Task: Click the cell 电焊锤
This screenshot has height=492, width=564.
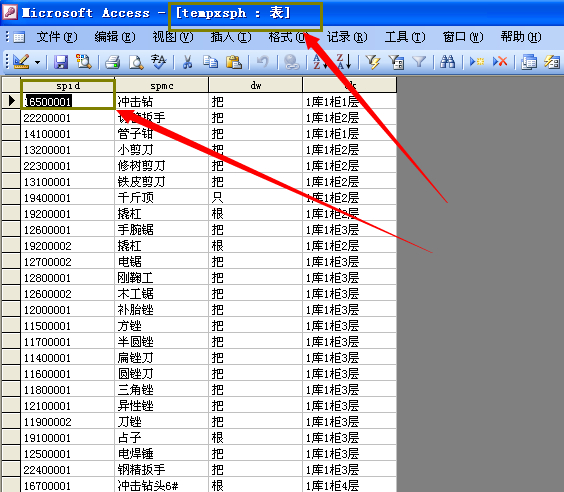Action: click(162, 454)
